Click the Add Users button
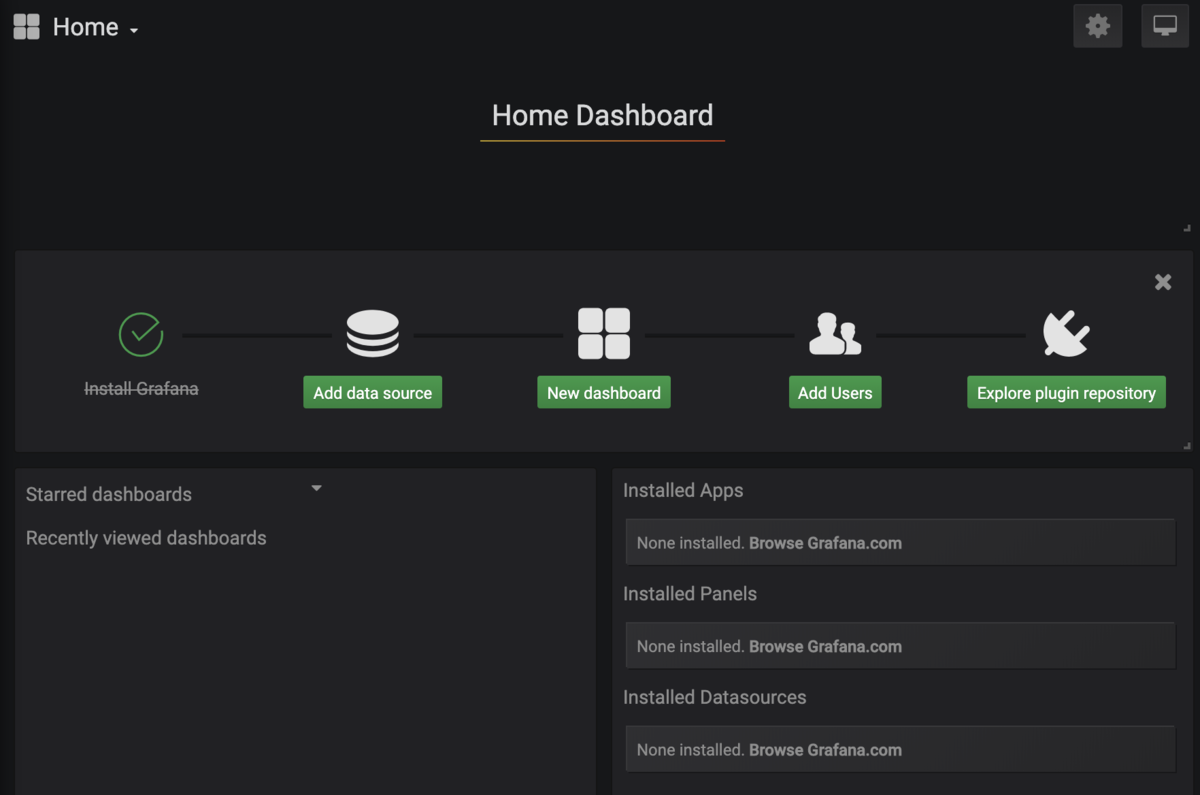This screenshot has height=795, width=1200. [x=835, y=393]
